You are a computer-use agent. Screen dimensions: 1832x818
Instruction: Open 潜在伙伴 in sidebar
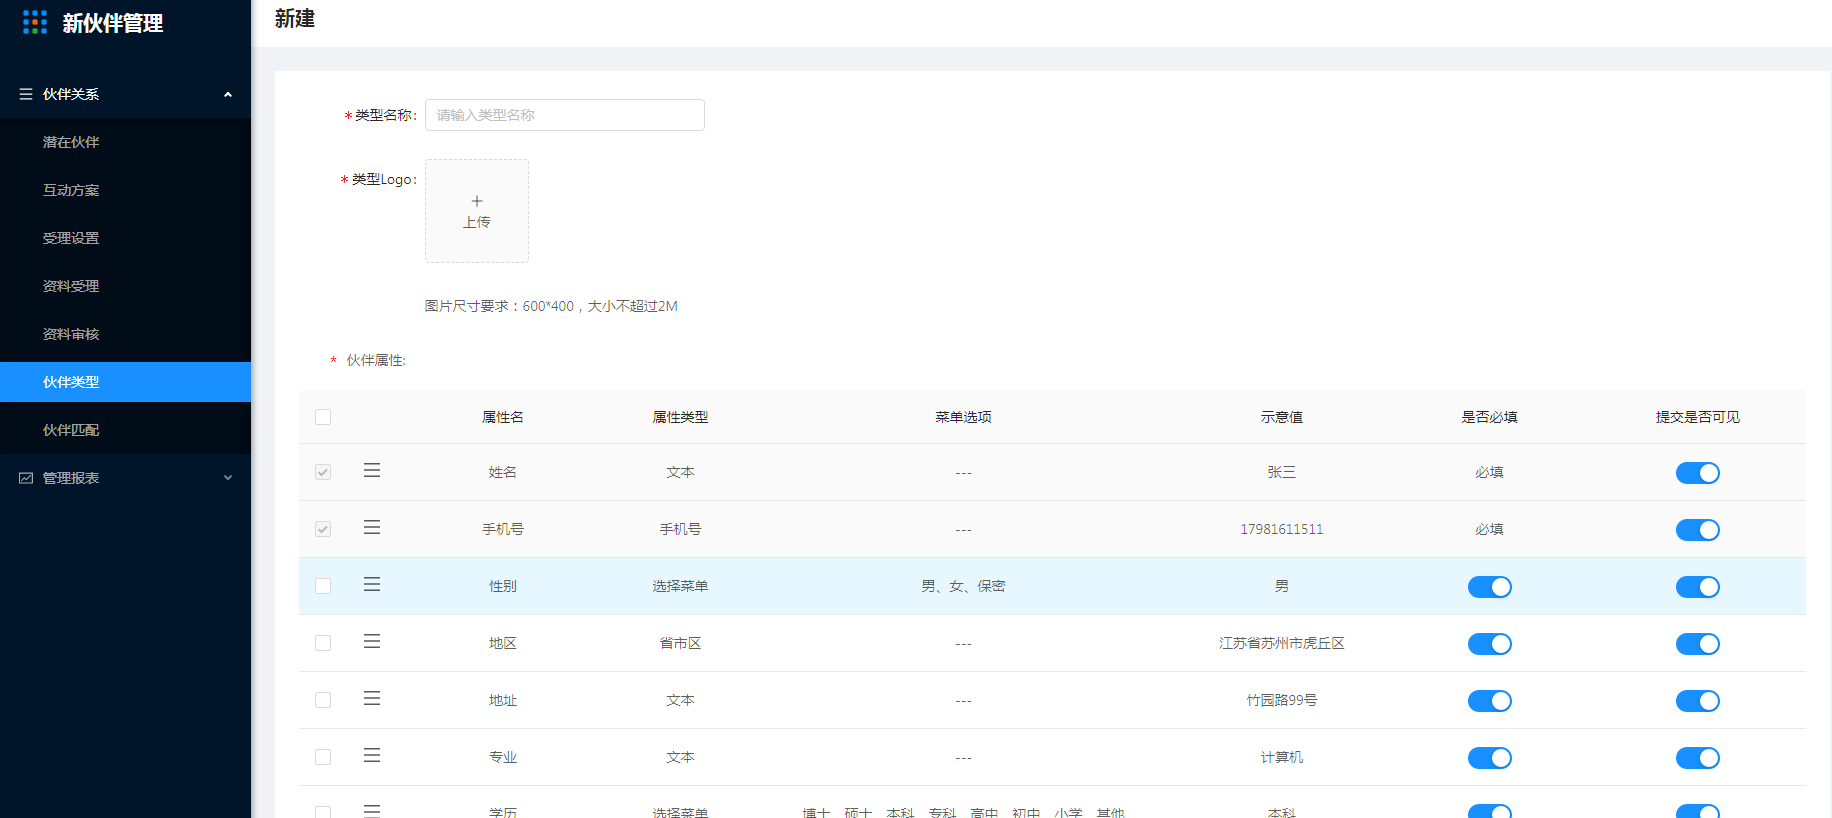coord(125,142)
